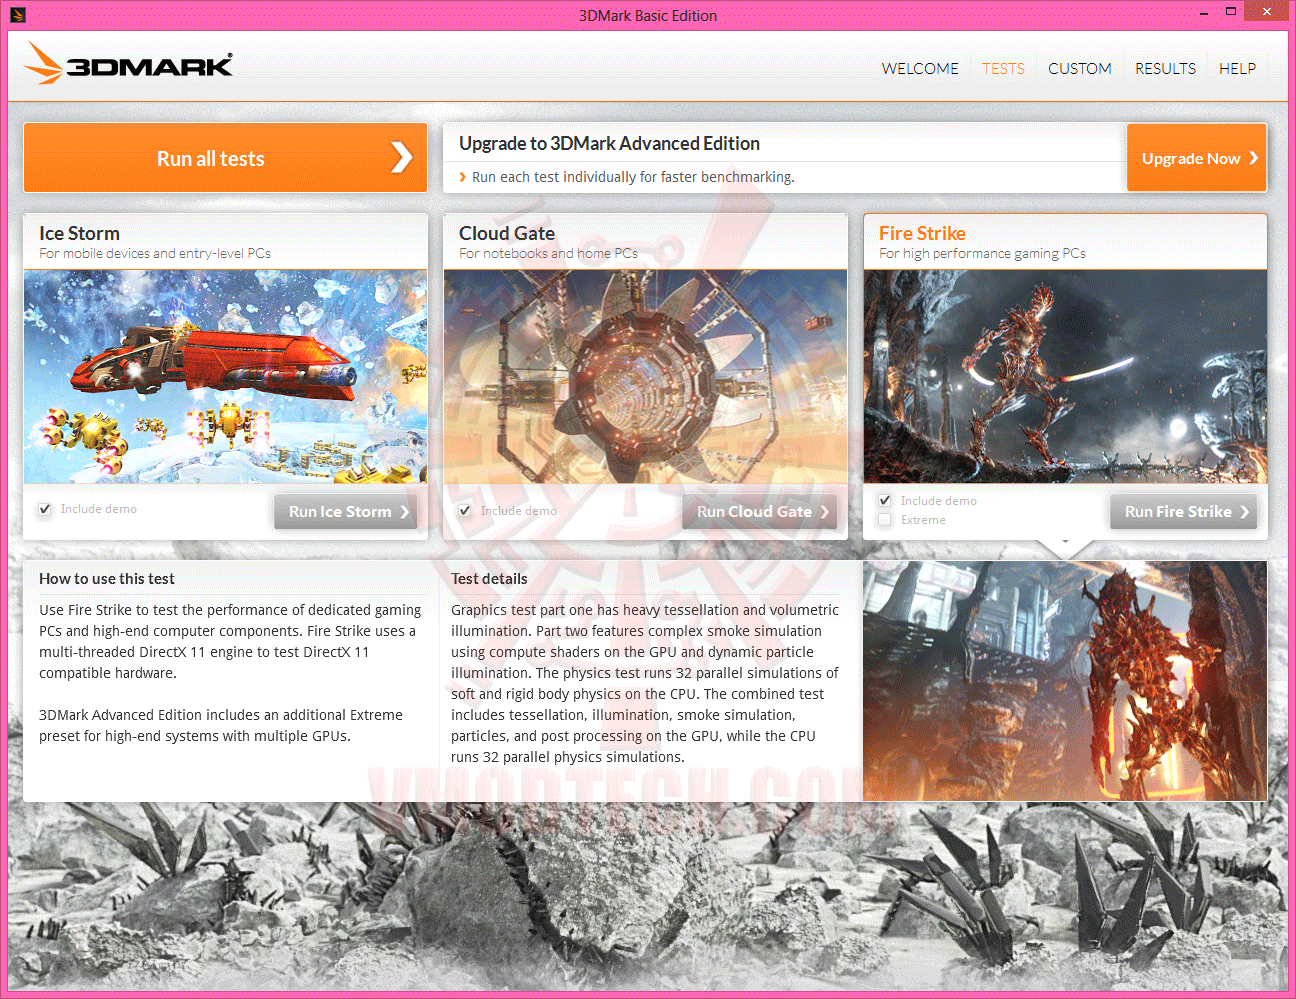Screen dimensions: 1296x999
Task: Open the Help tab
Action: pyautogui.click(x=1237, y=69)
